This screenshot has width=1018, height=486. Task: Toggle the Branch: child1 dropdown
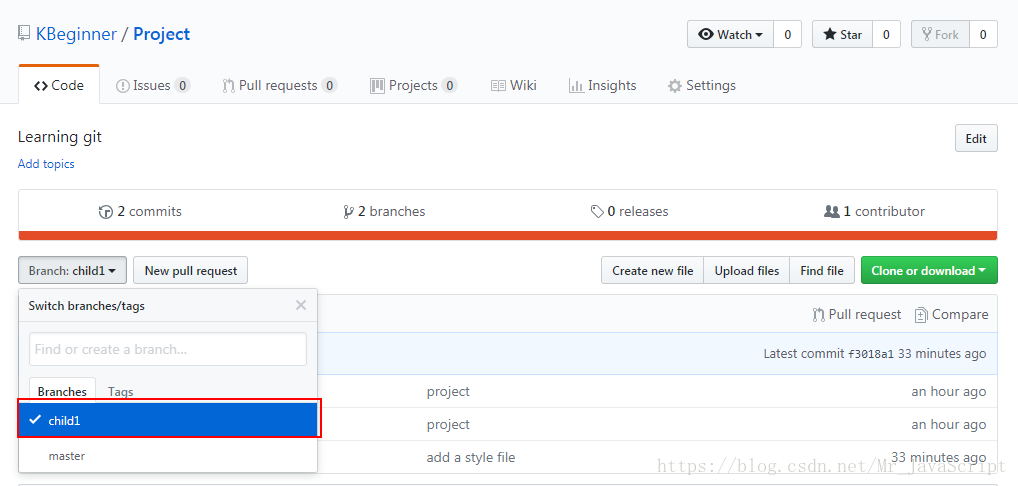(x=73, y=271)
